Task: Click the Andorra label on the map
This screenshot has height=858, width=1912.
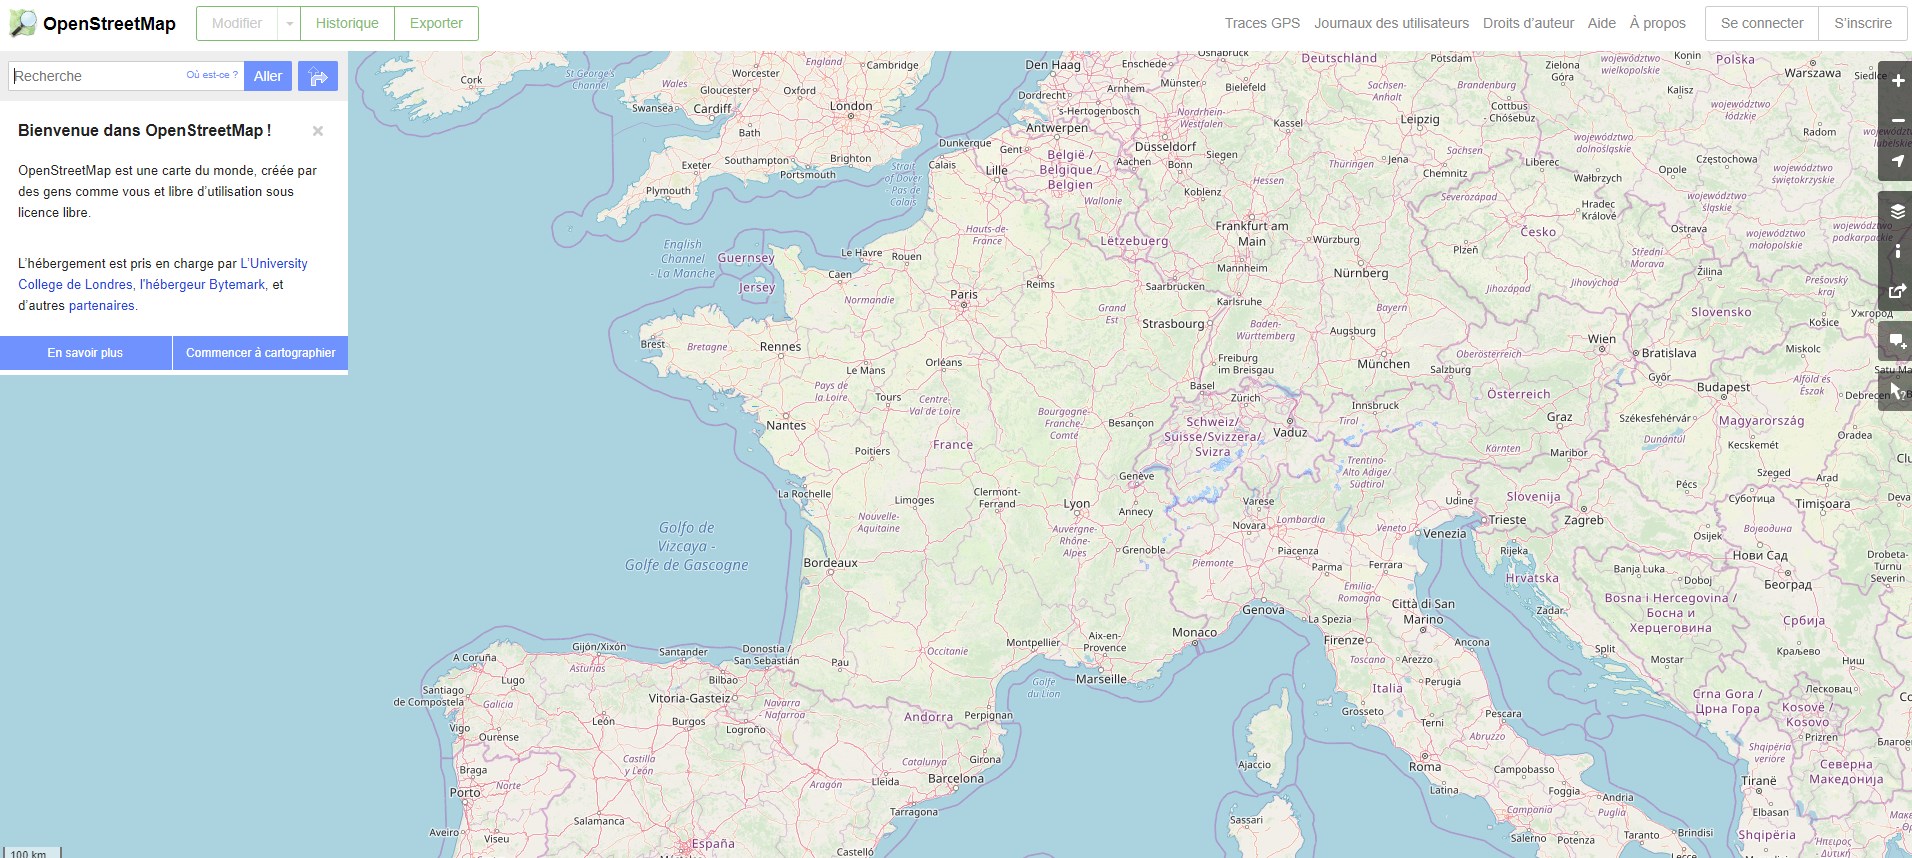Action: 929,717
